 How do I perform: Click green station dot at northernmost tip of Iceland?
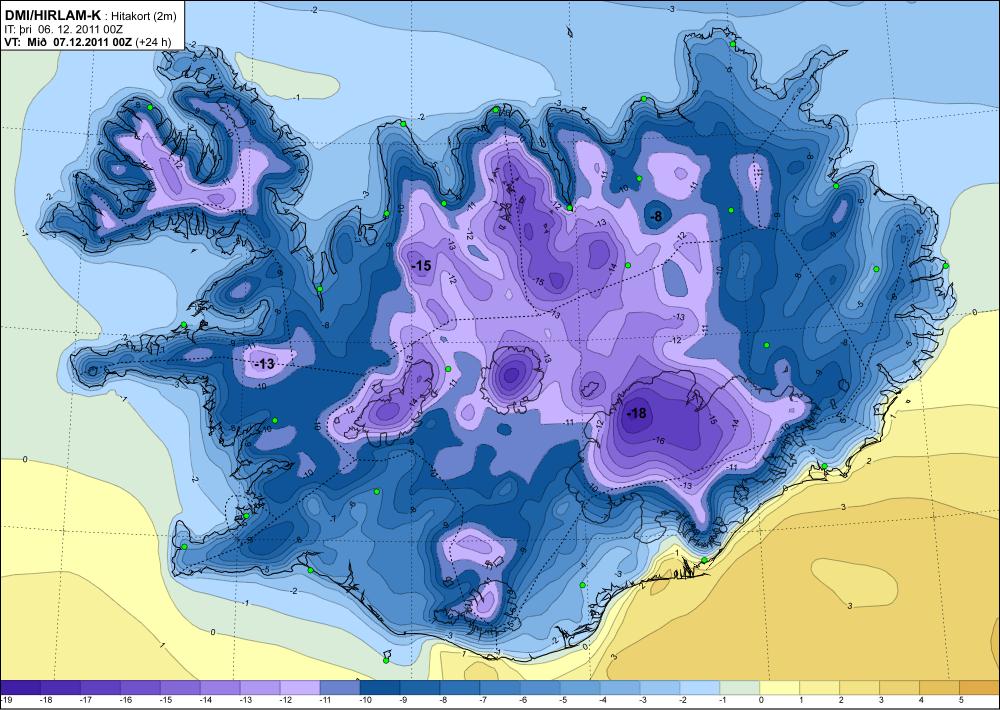click(x=733, y=44)
